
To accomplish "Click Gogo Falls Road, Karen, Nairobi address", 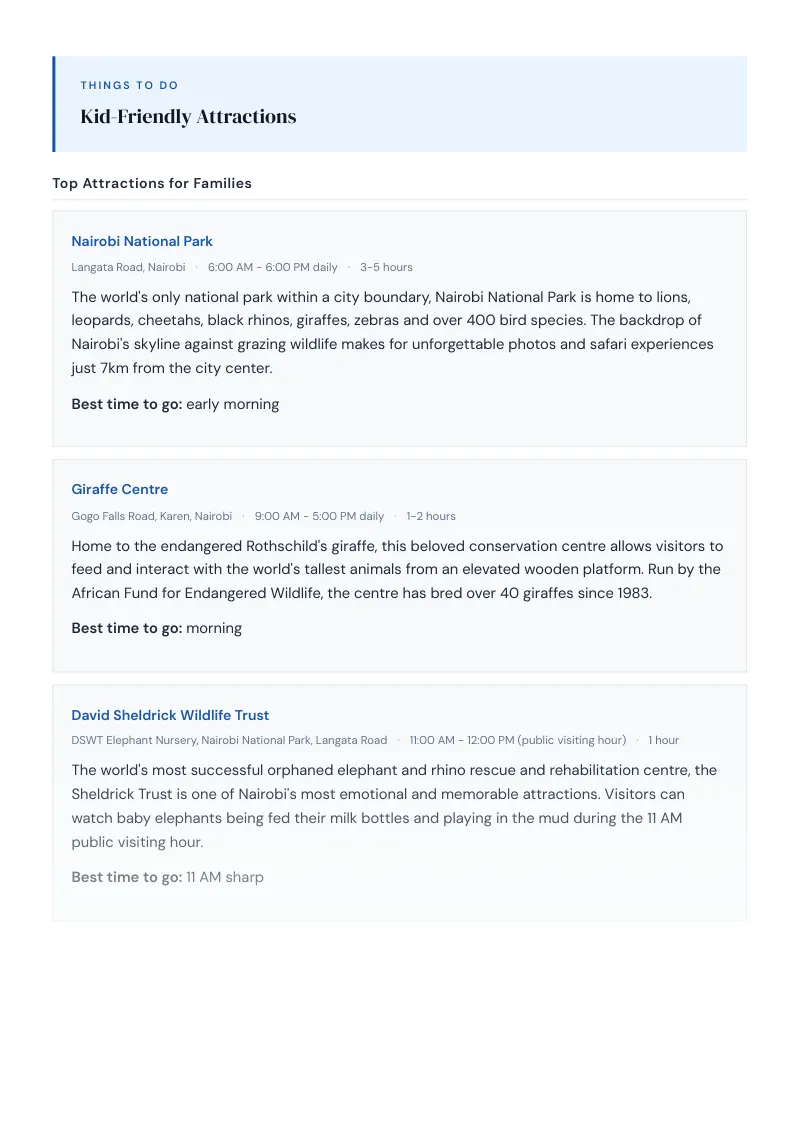I will [x=152, y=516].
